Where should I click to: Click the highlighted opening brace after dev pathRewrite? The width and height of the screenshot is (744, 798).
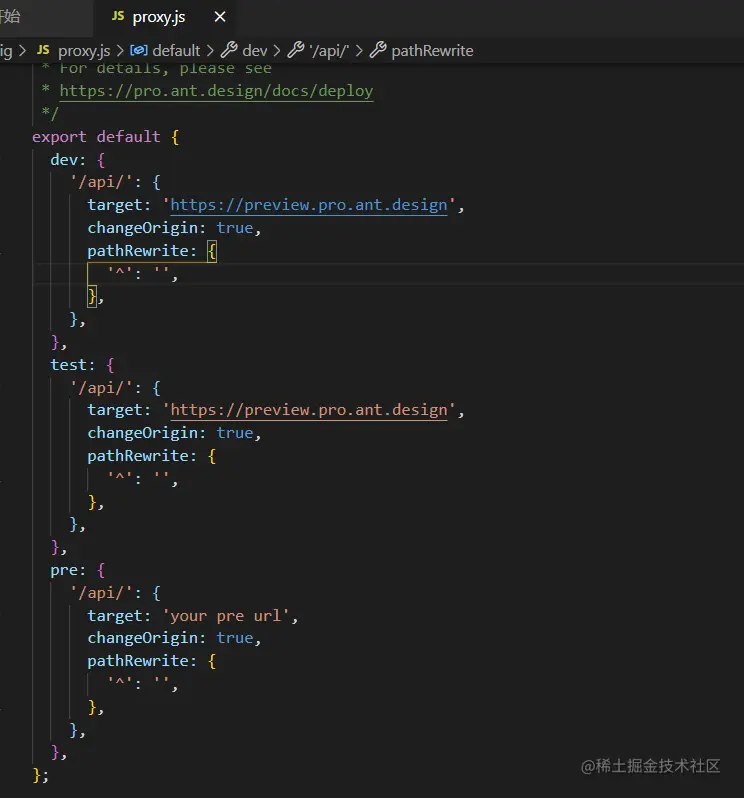pos(212,251)
